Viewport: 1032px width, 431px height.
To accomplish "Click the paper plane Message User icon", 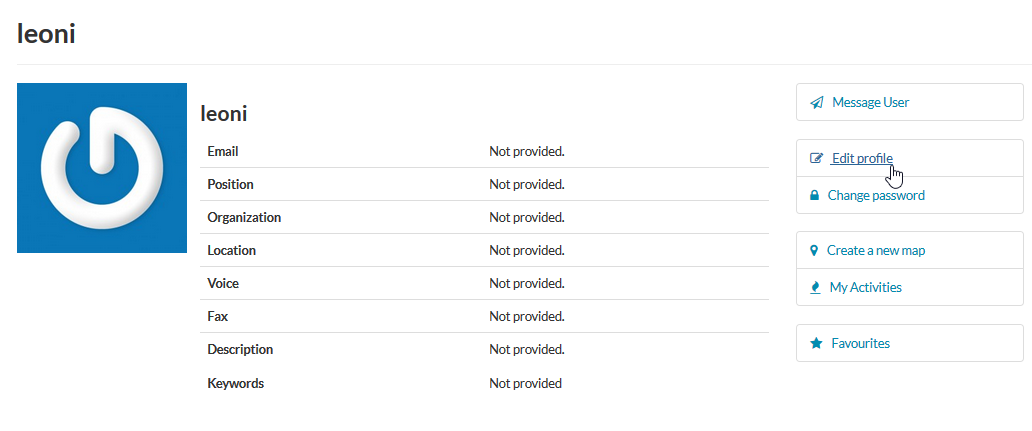I will click(817, 103).
